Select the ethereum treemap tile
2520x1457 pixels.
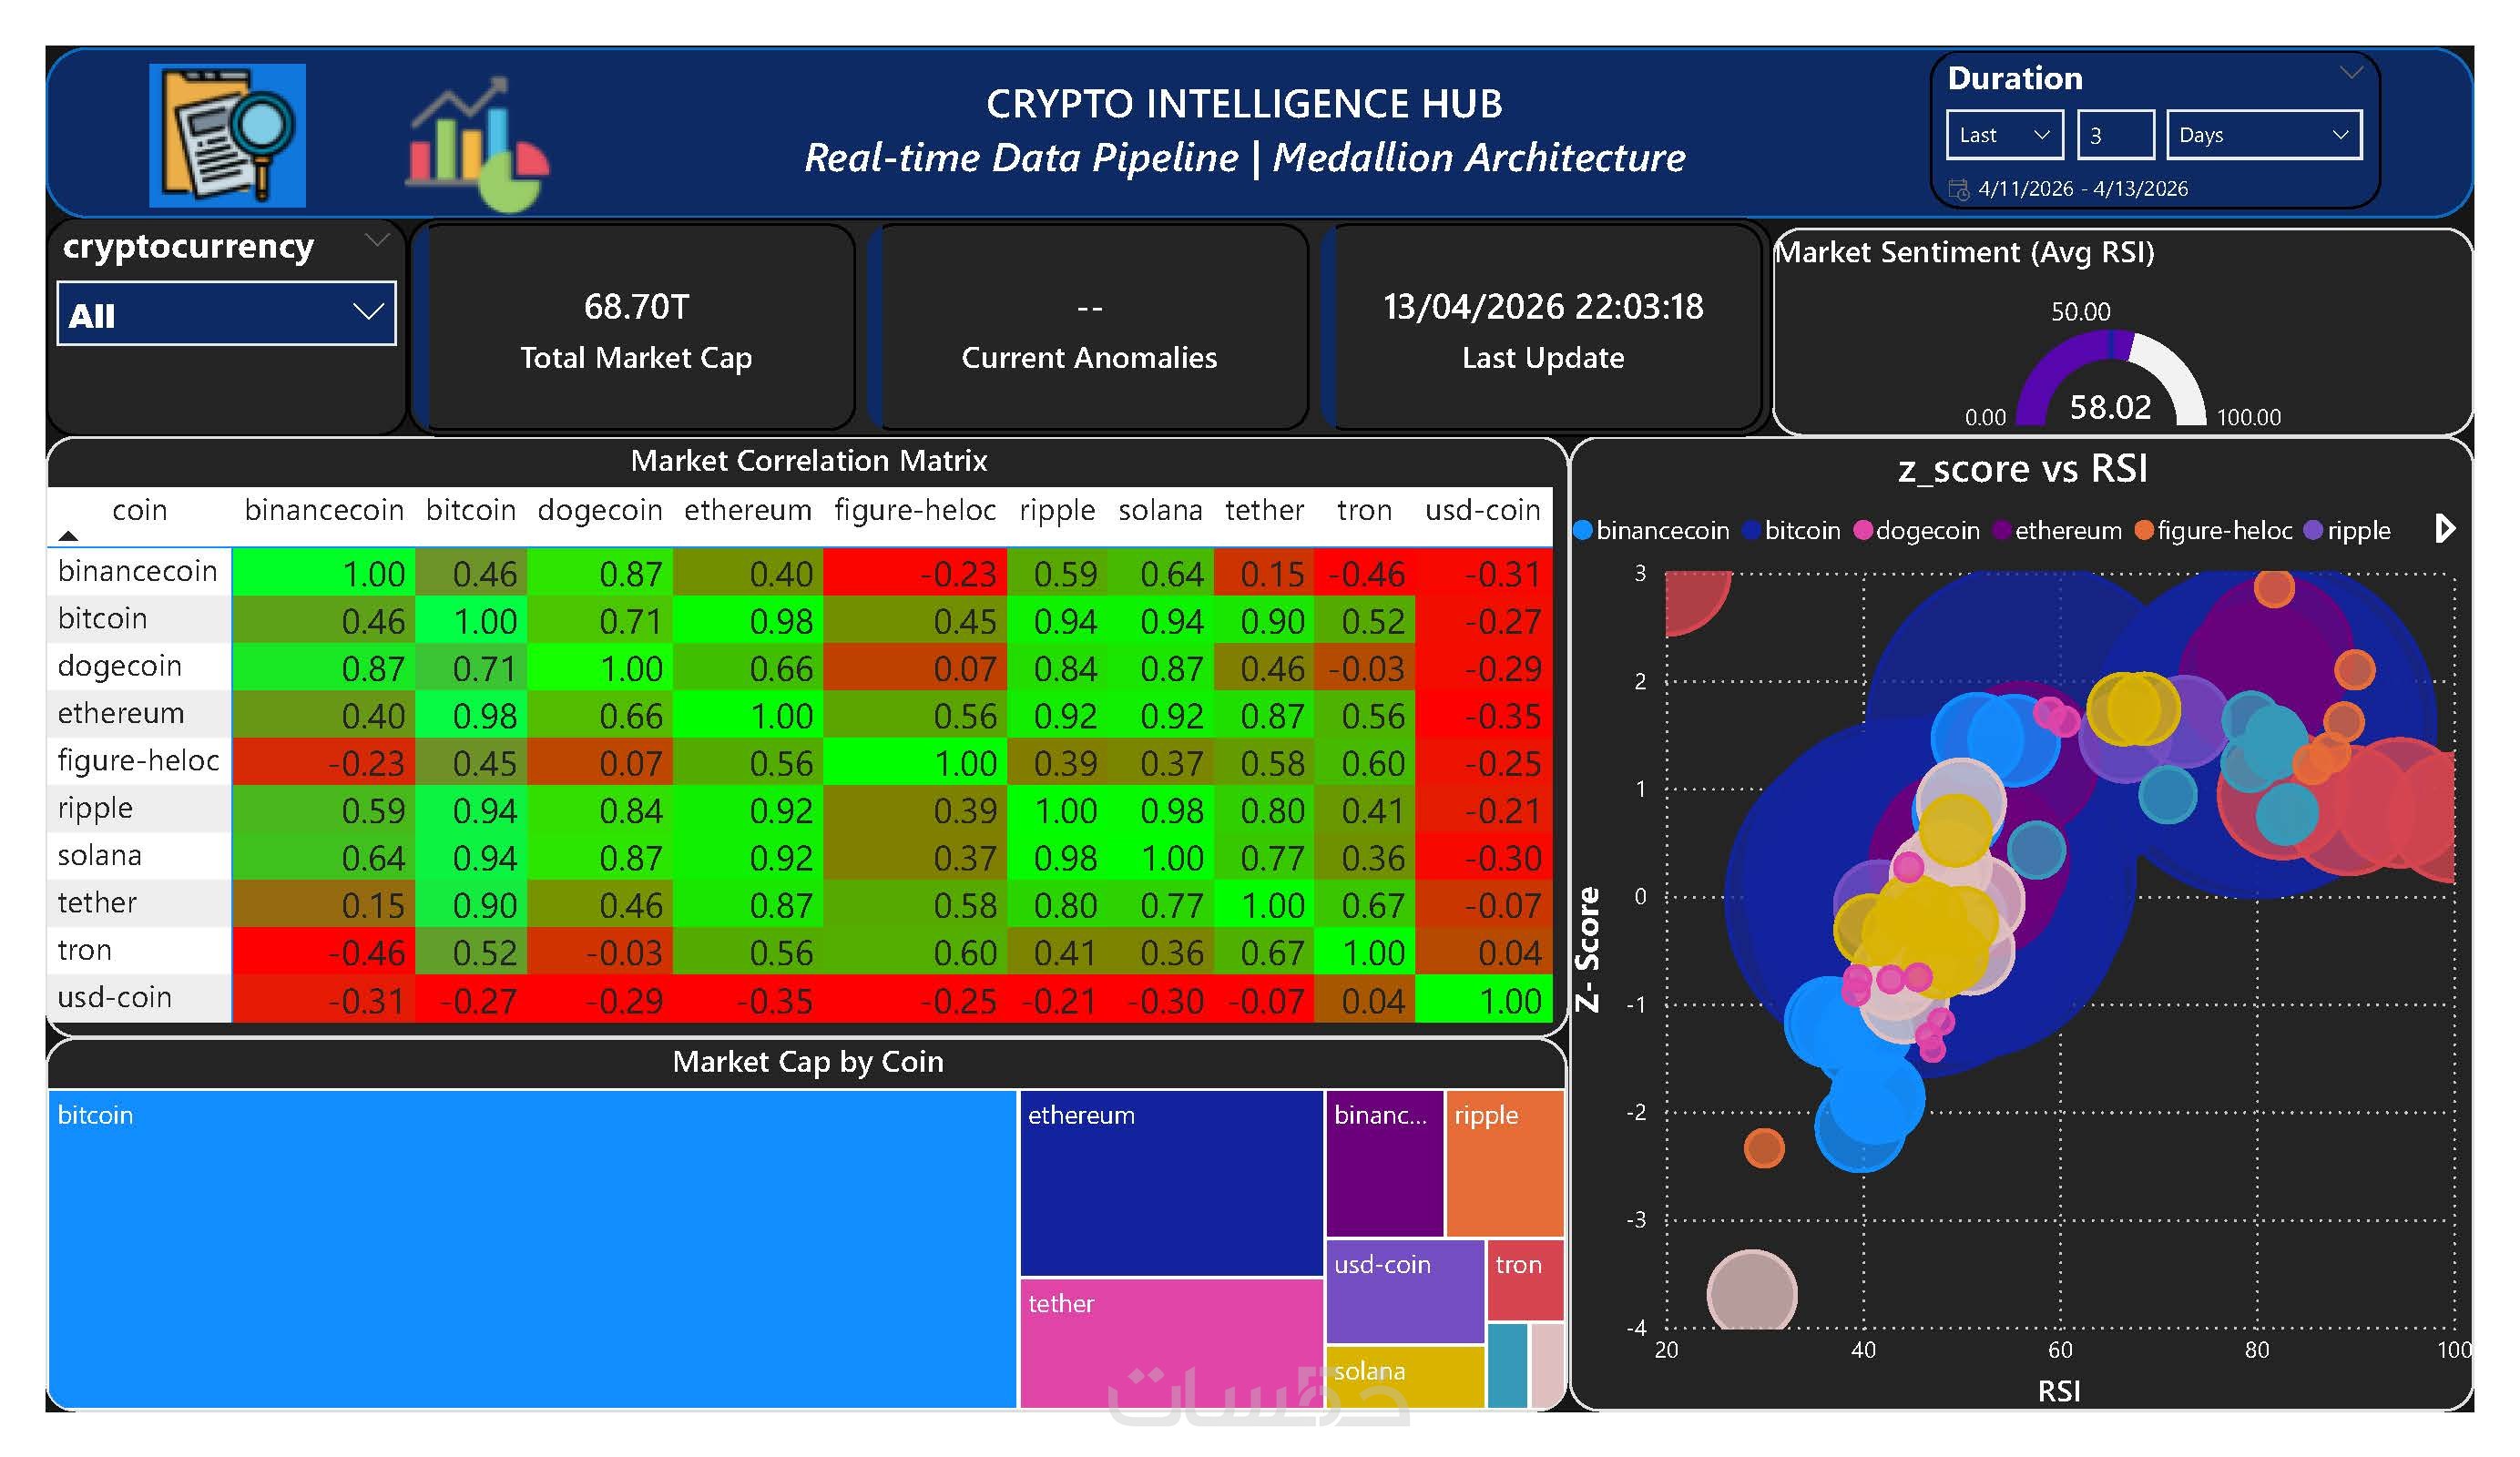click(x=1171, y=1183)
